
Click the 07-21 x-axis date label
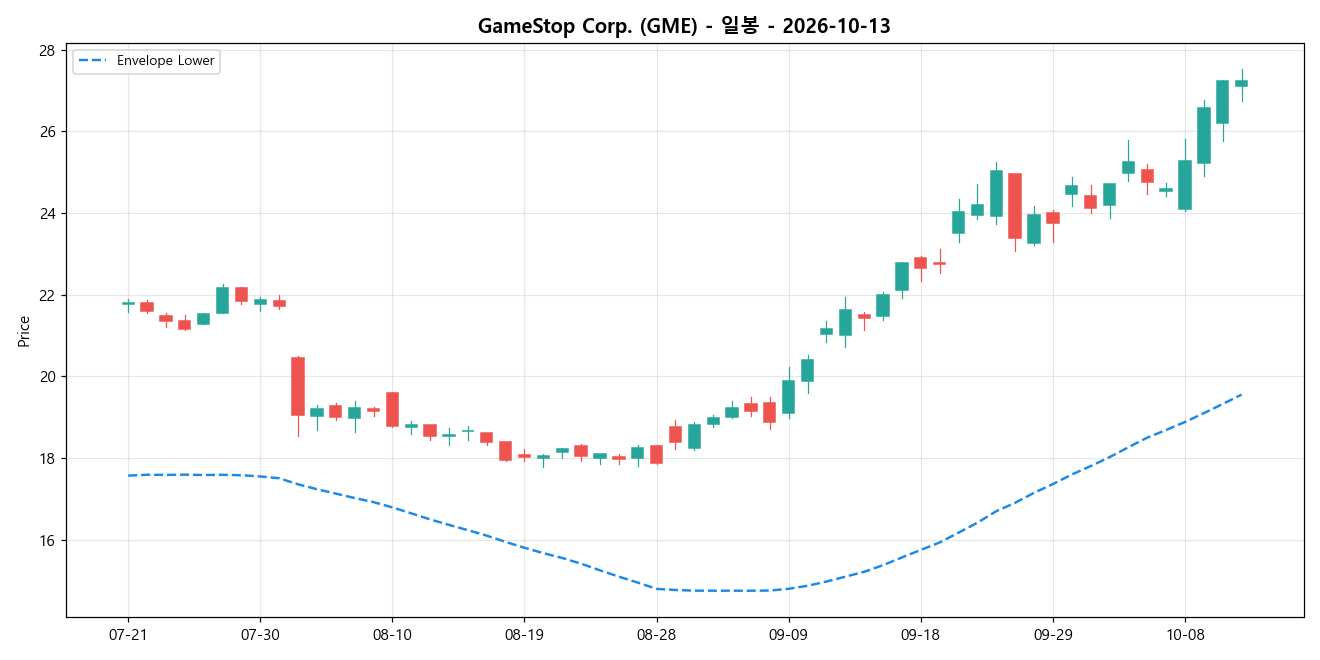128,634
